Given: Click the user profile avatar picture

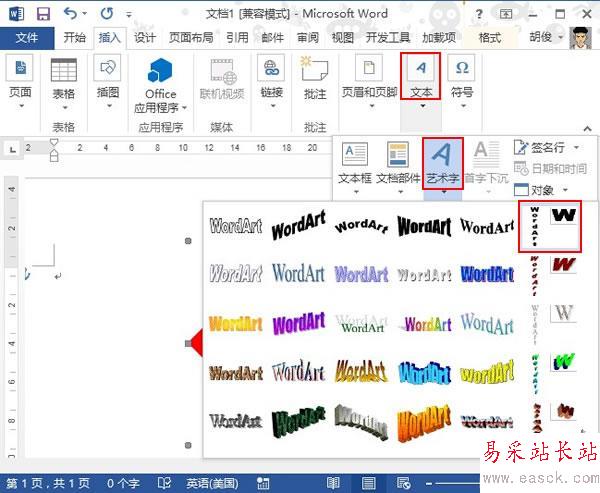Looking at the screenshot, I should pos(580,38).
